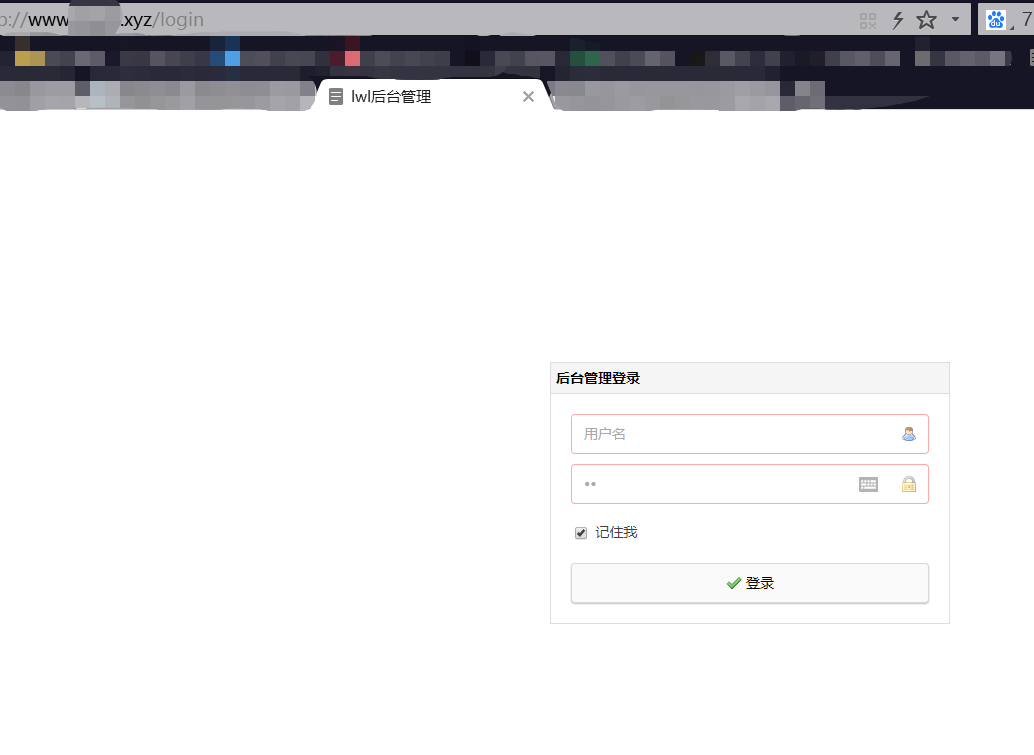Click the user avatar icon in username field

[908, 433]
